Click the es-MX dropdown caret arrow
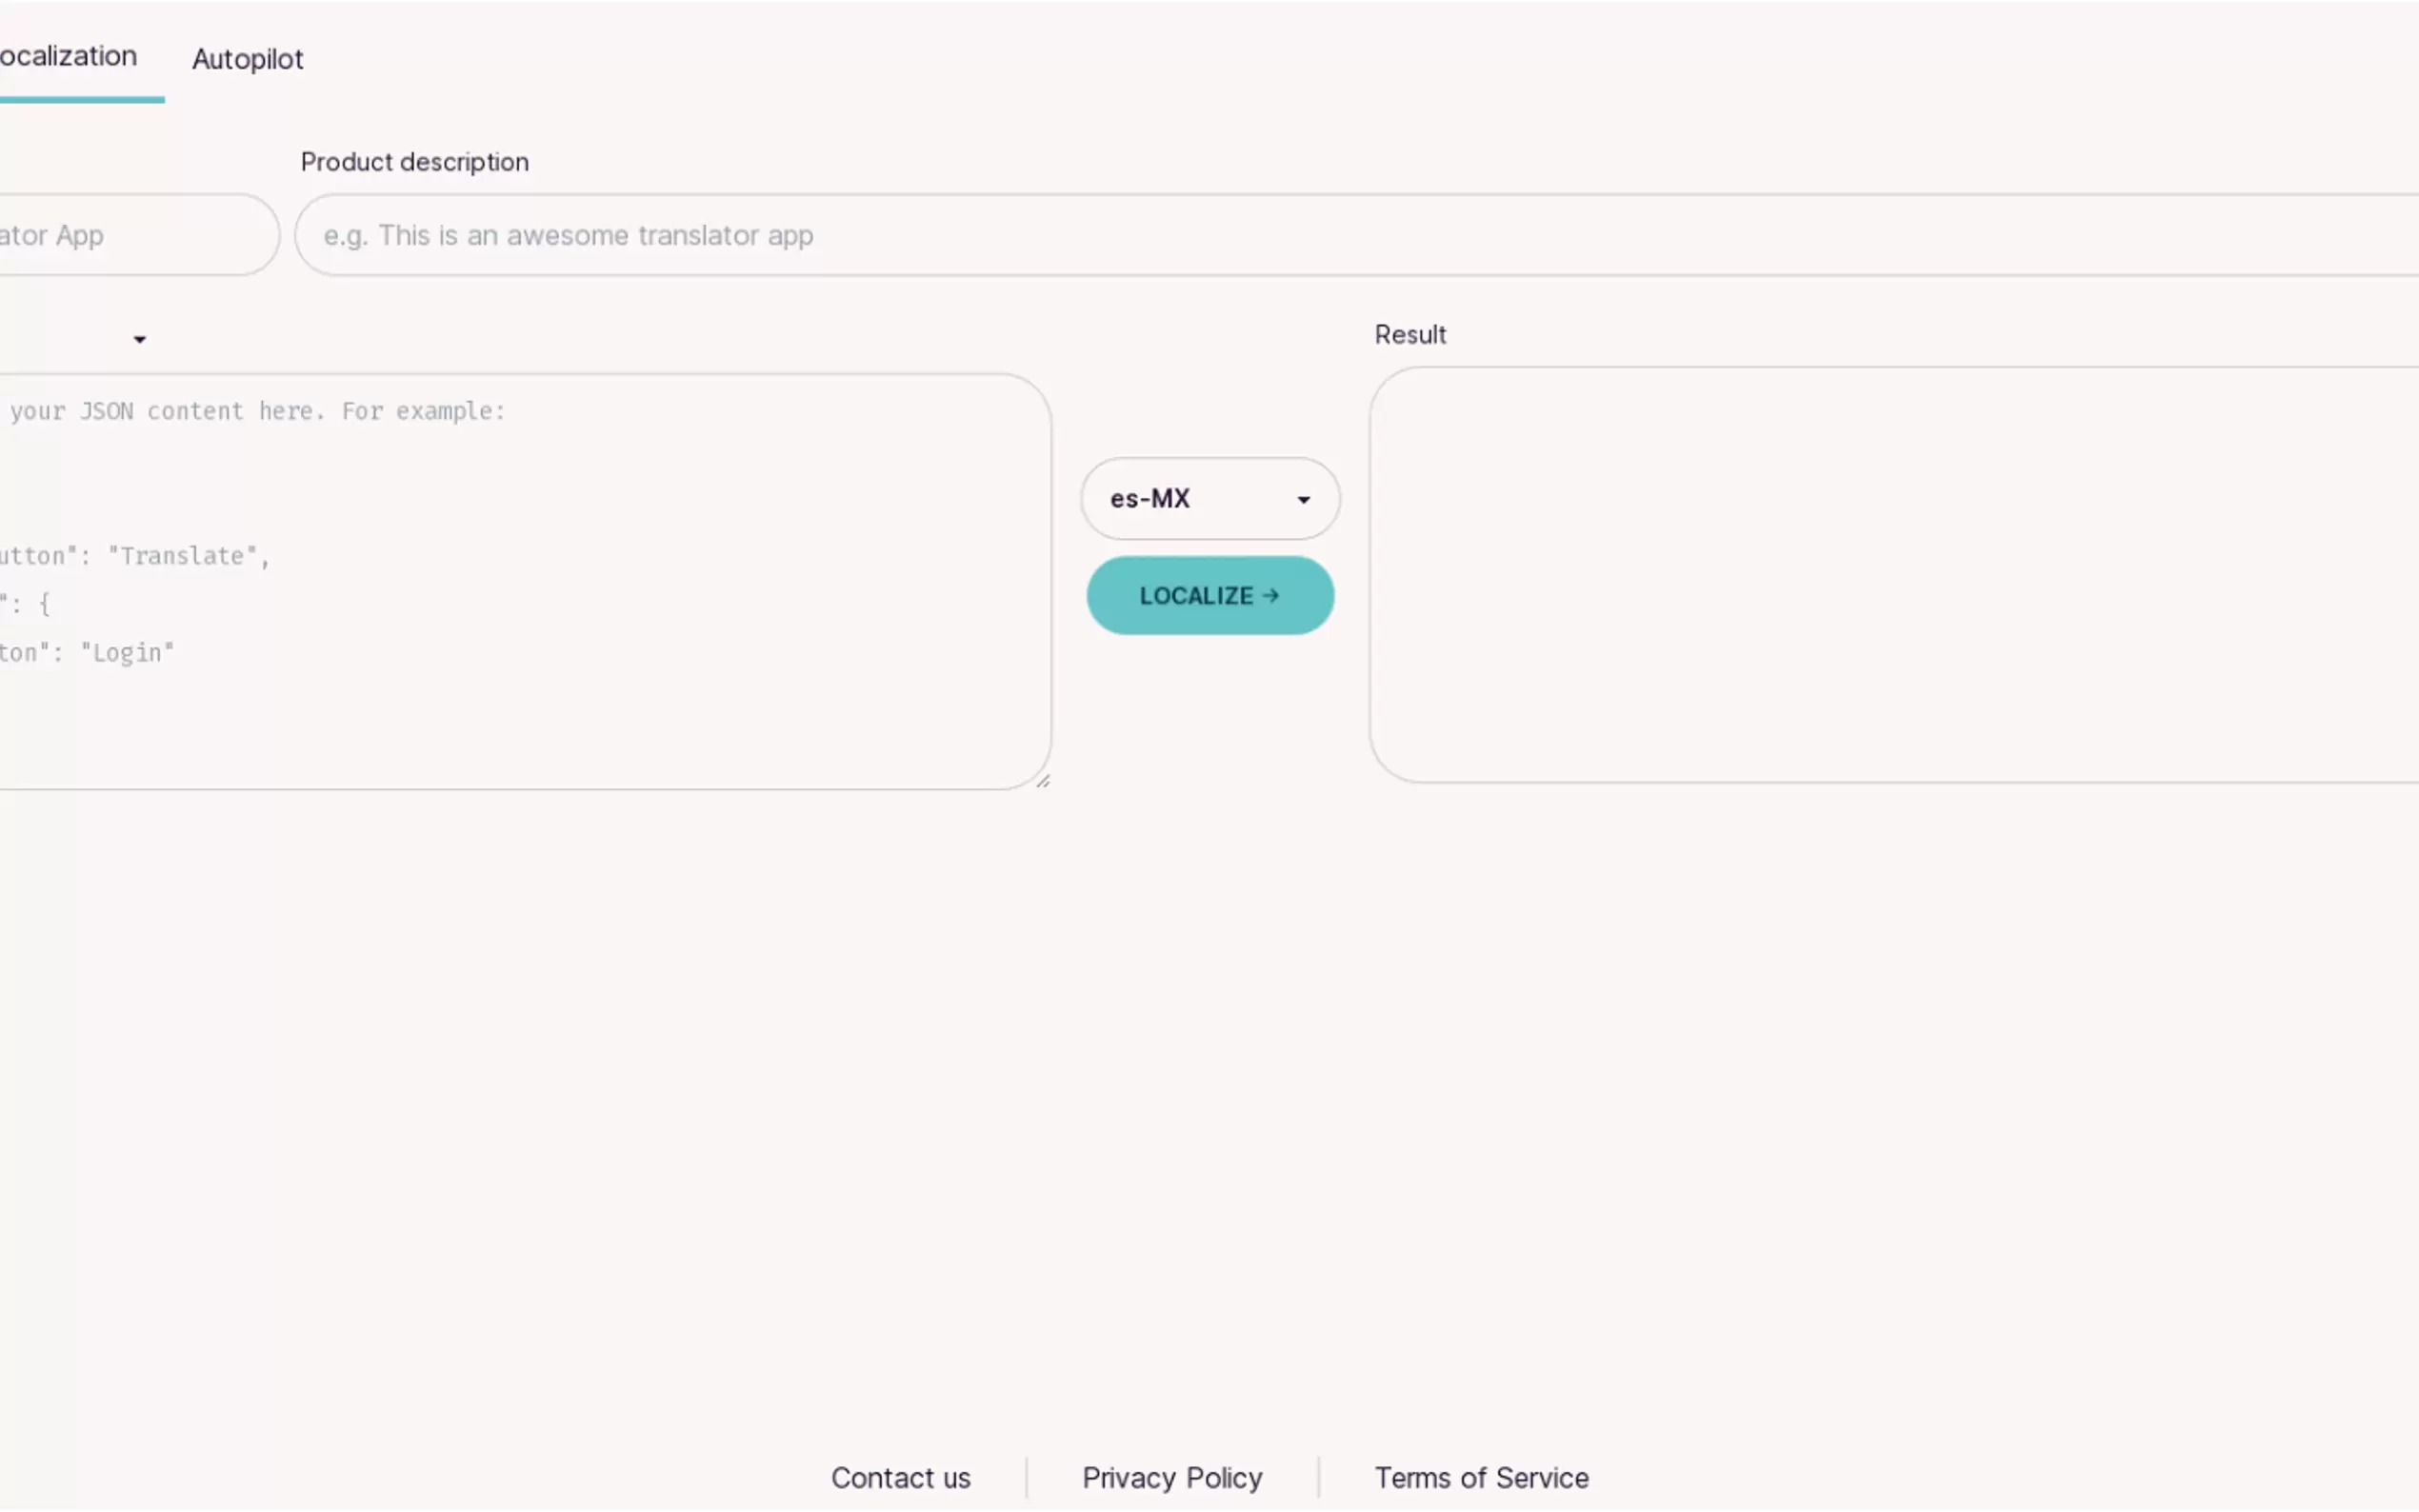2419x1512 pixels. tap(1303, 499)
